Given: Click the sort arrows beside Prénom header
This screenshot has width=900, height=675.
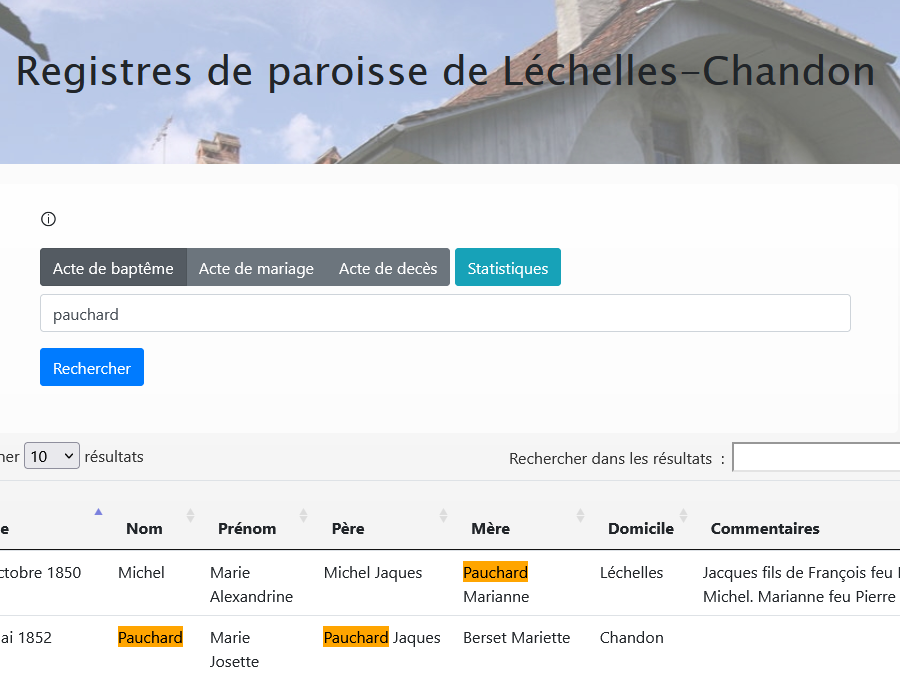Looking at the screenshot, I should [303, 516].
